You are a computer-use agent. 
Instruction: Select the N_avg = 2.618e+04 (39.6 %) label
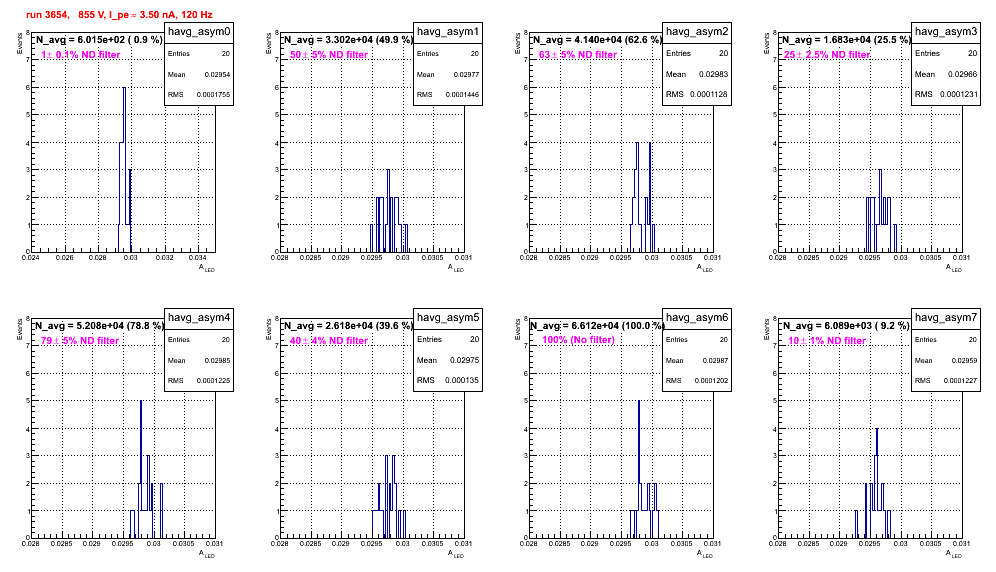coord(348,326)
